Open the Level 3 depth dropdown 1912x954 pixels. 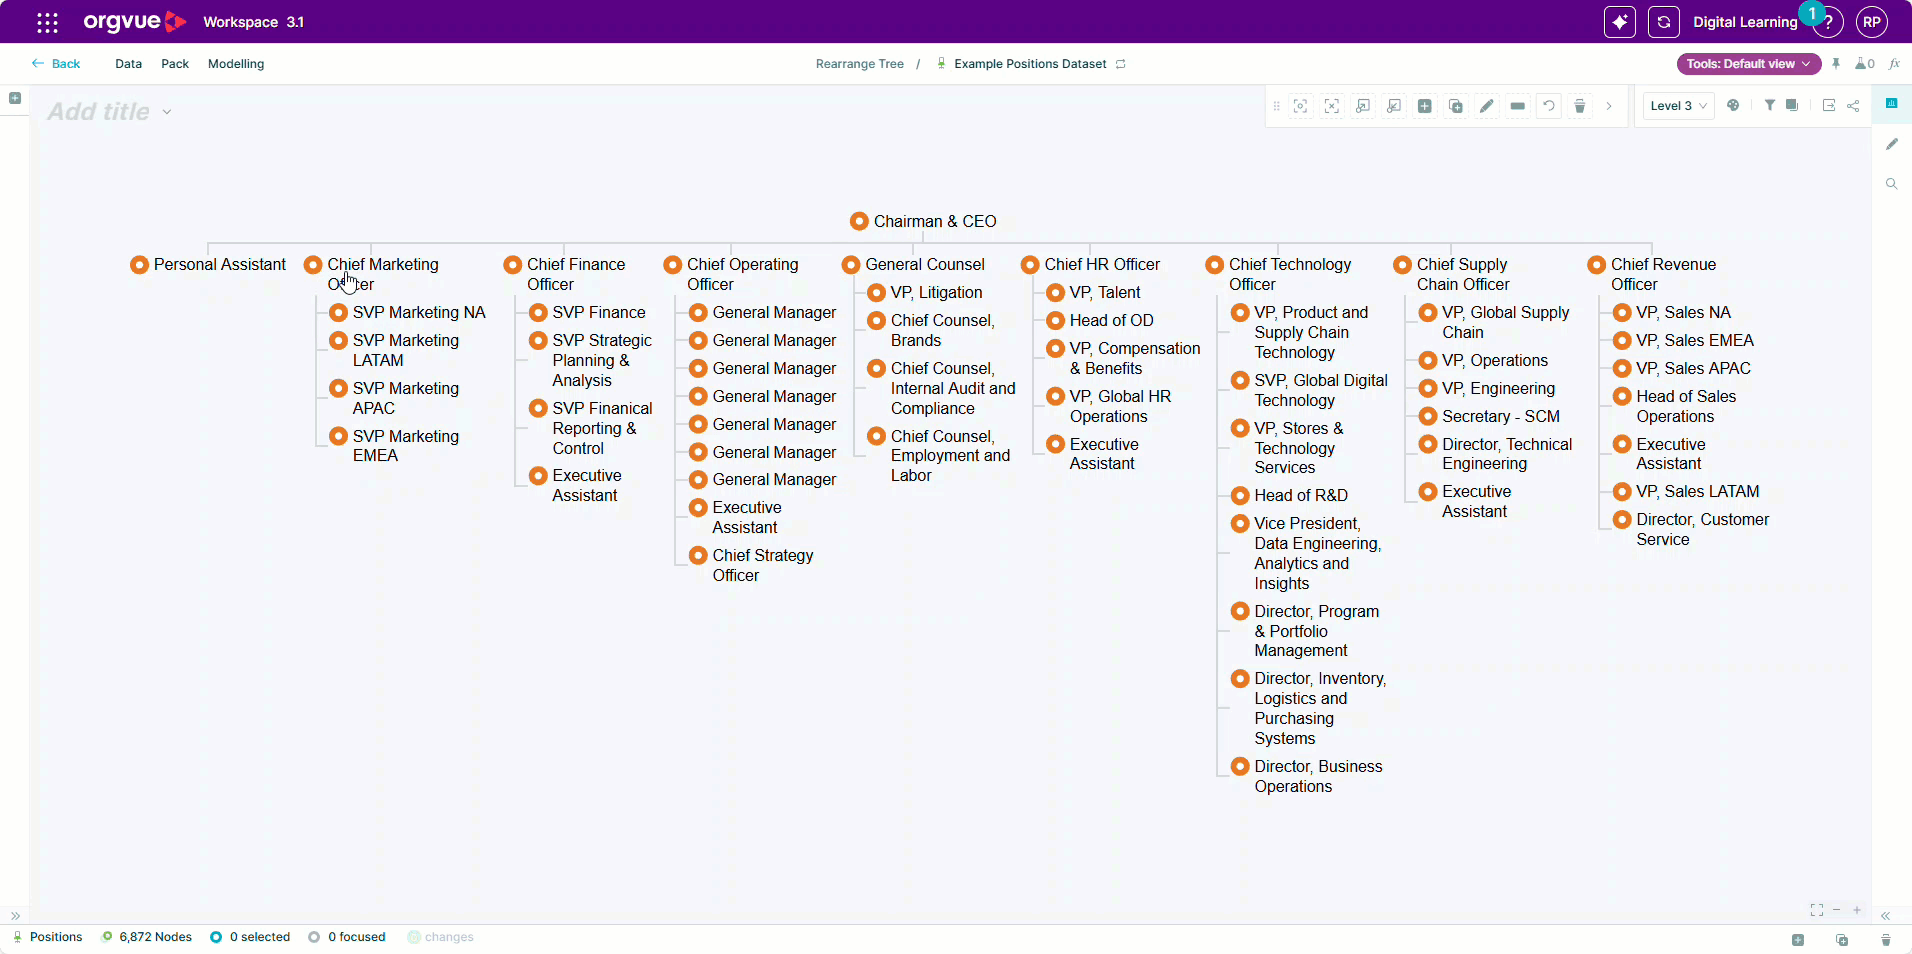point(1679,106)
